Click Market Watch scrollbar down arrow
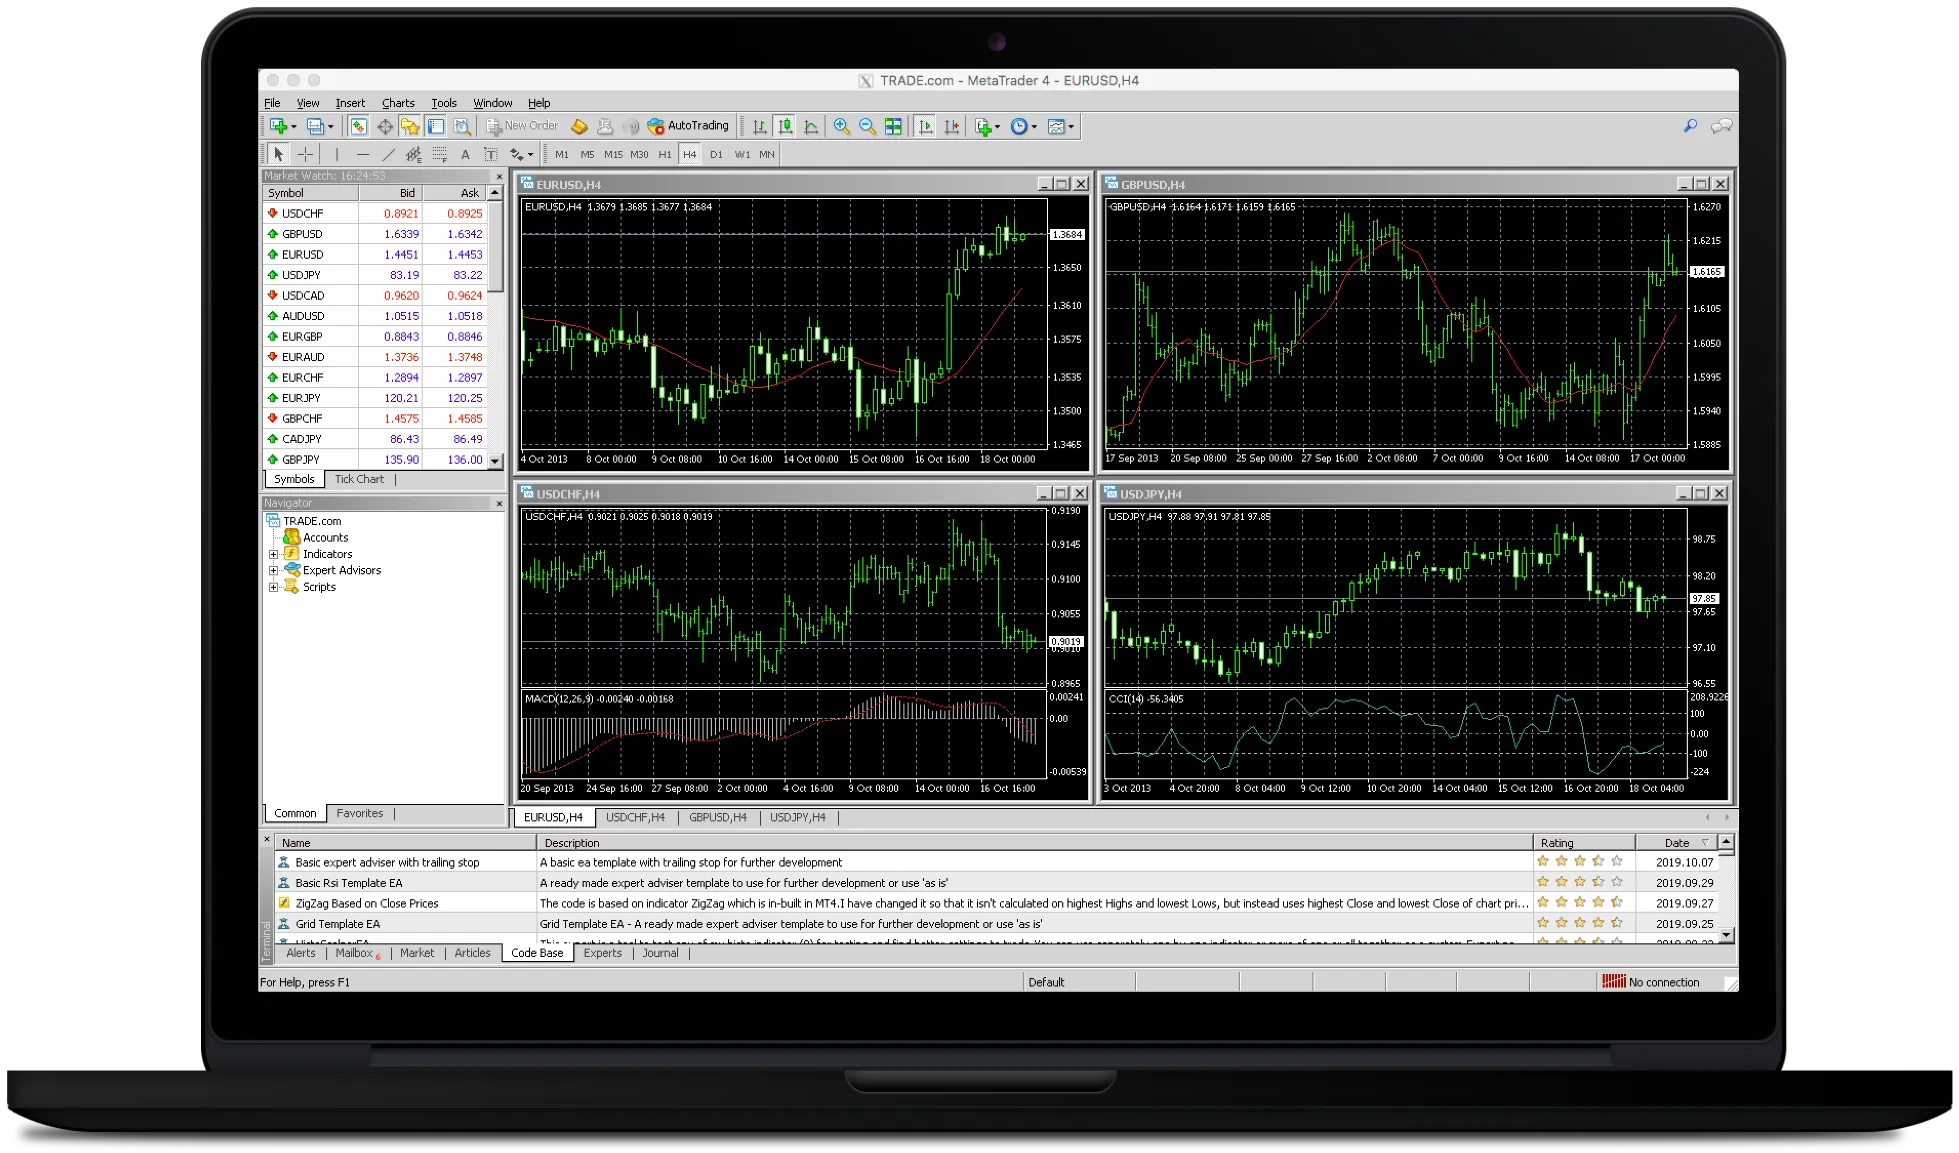1959x1153 pixels. [495, 460]
